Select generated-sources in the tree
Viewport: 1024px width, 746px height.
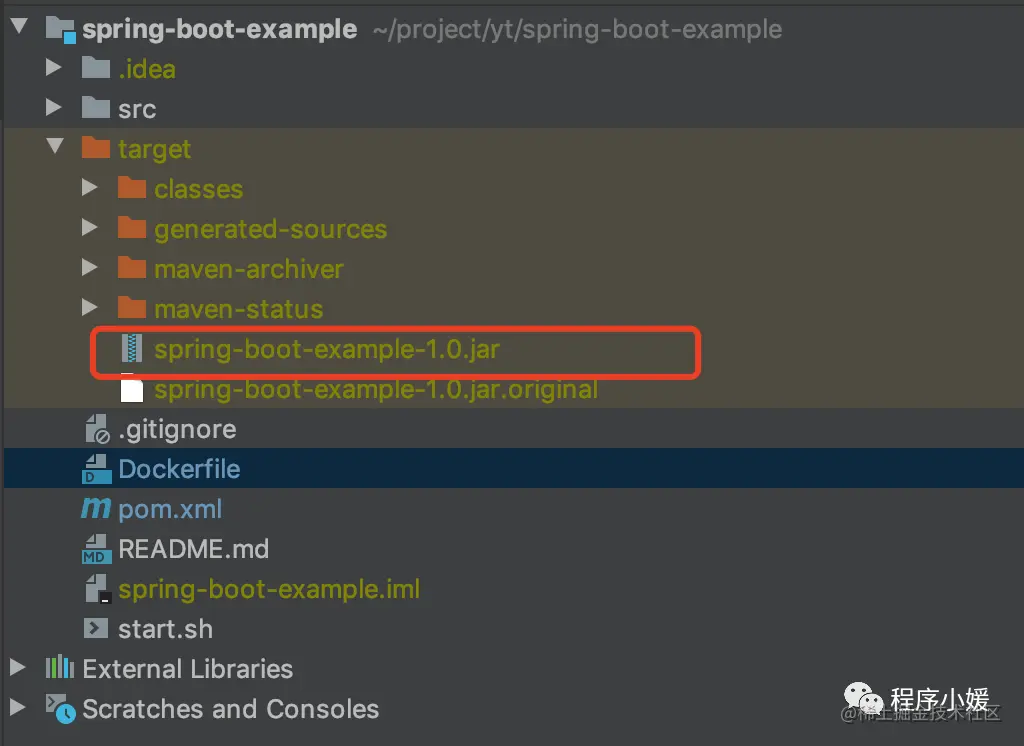tap(270, 229)
